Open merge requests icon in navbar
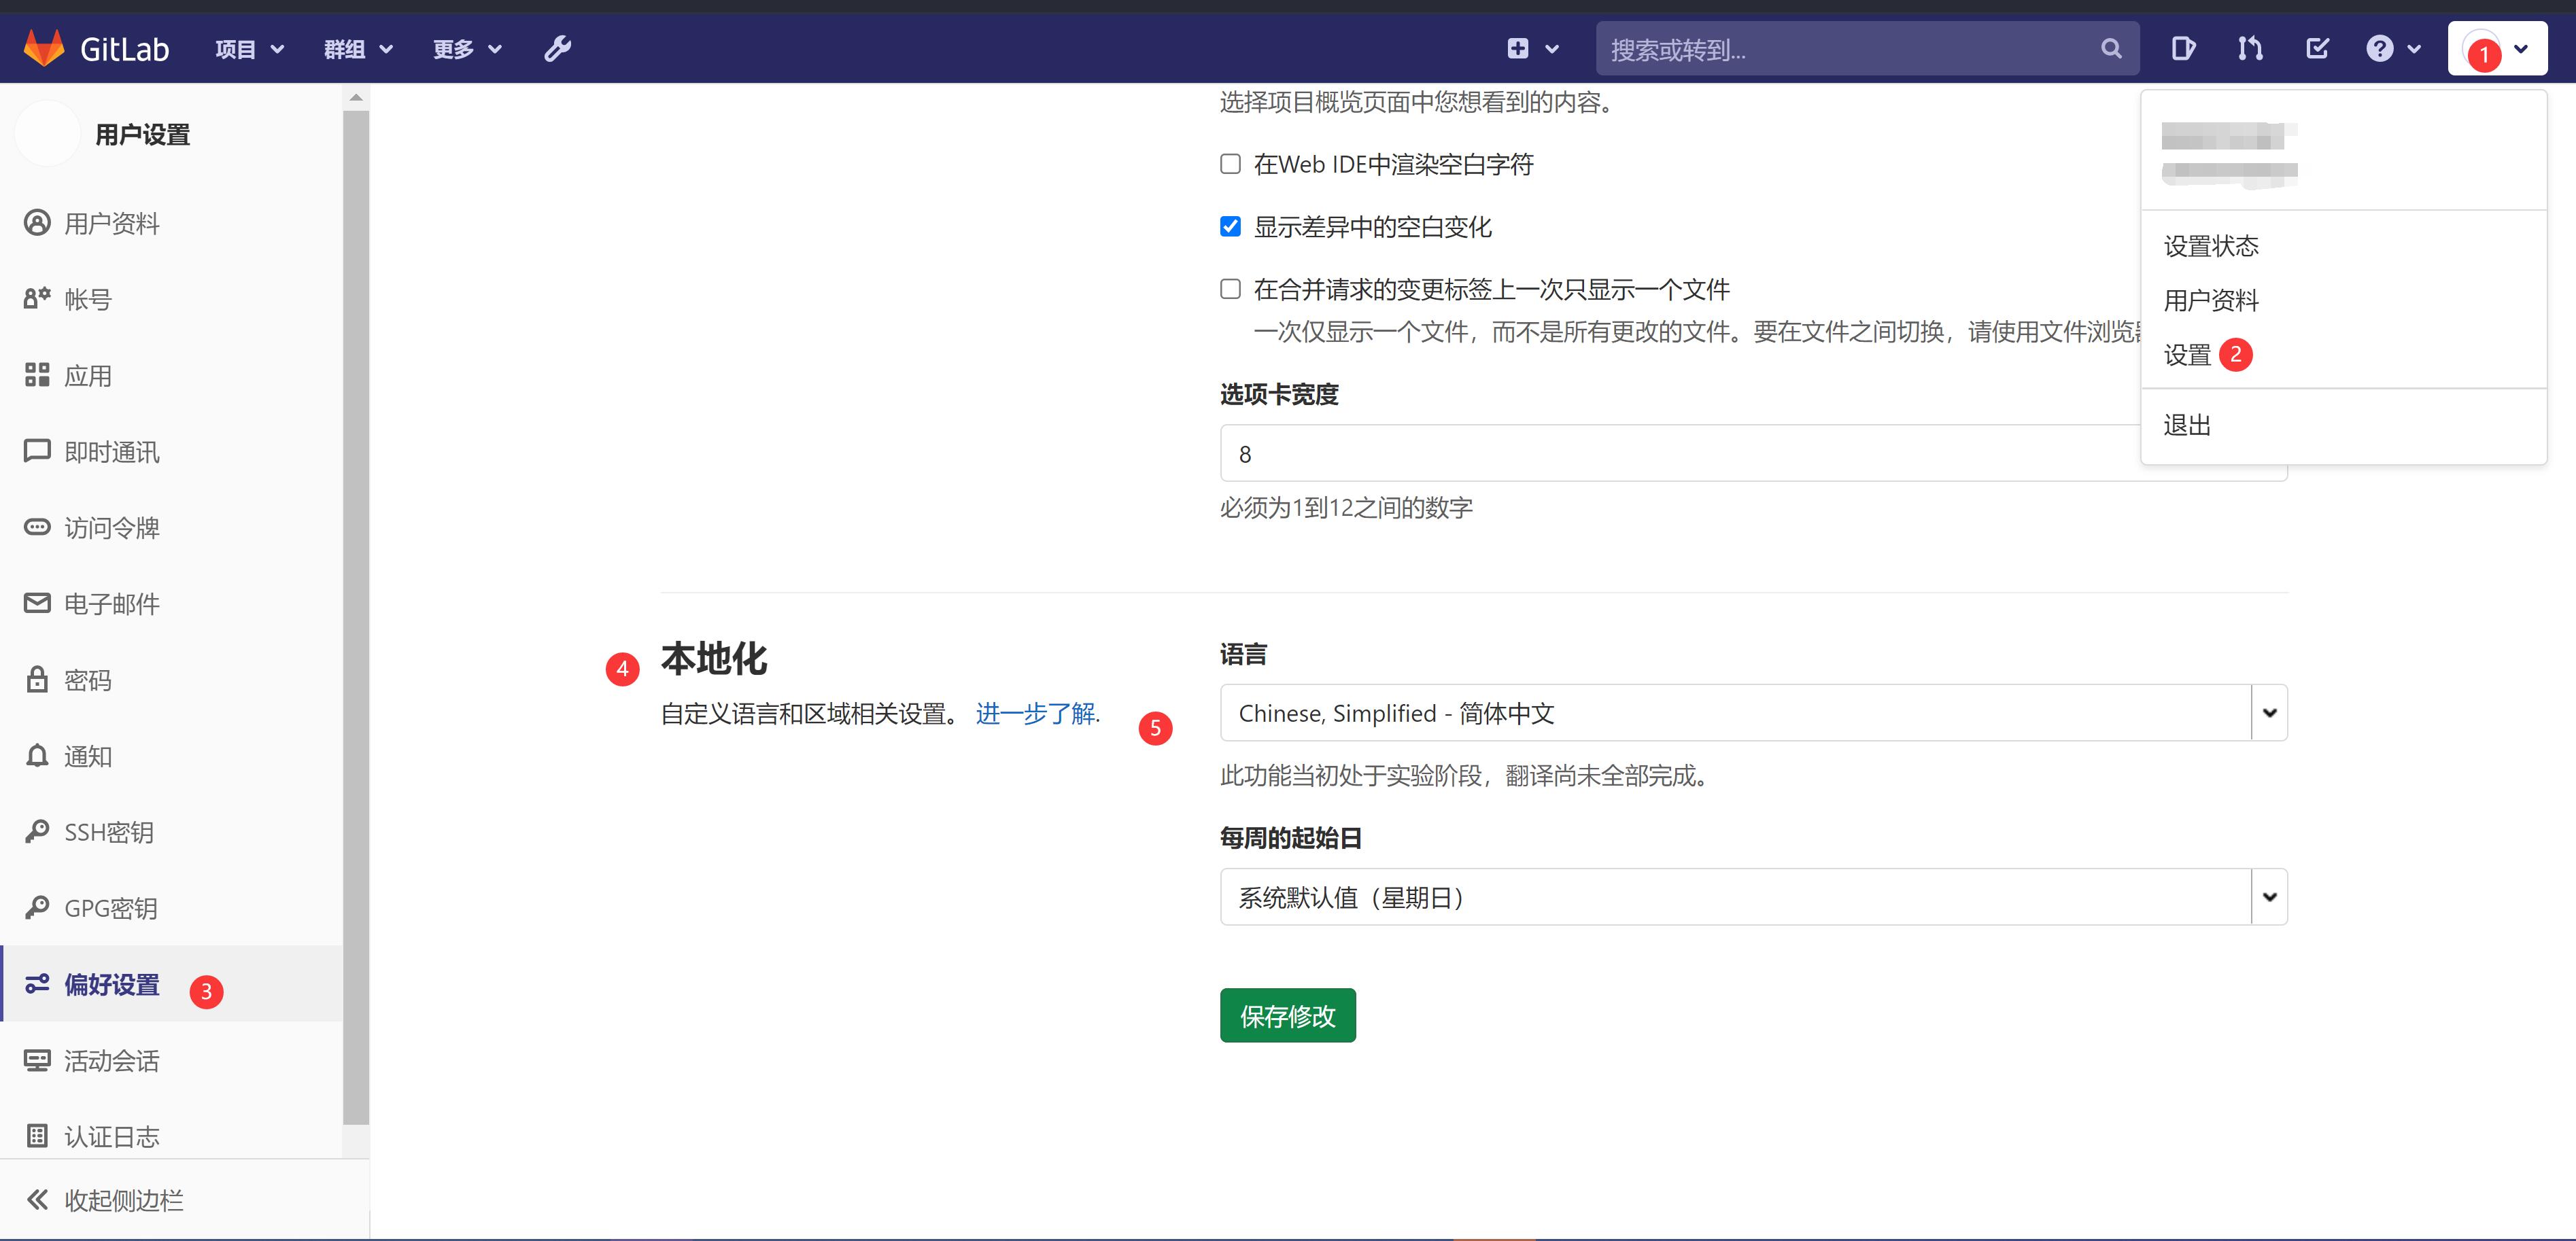2576x1241 pixels. (2250, 48)
